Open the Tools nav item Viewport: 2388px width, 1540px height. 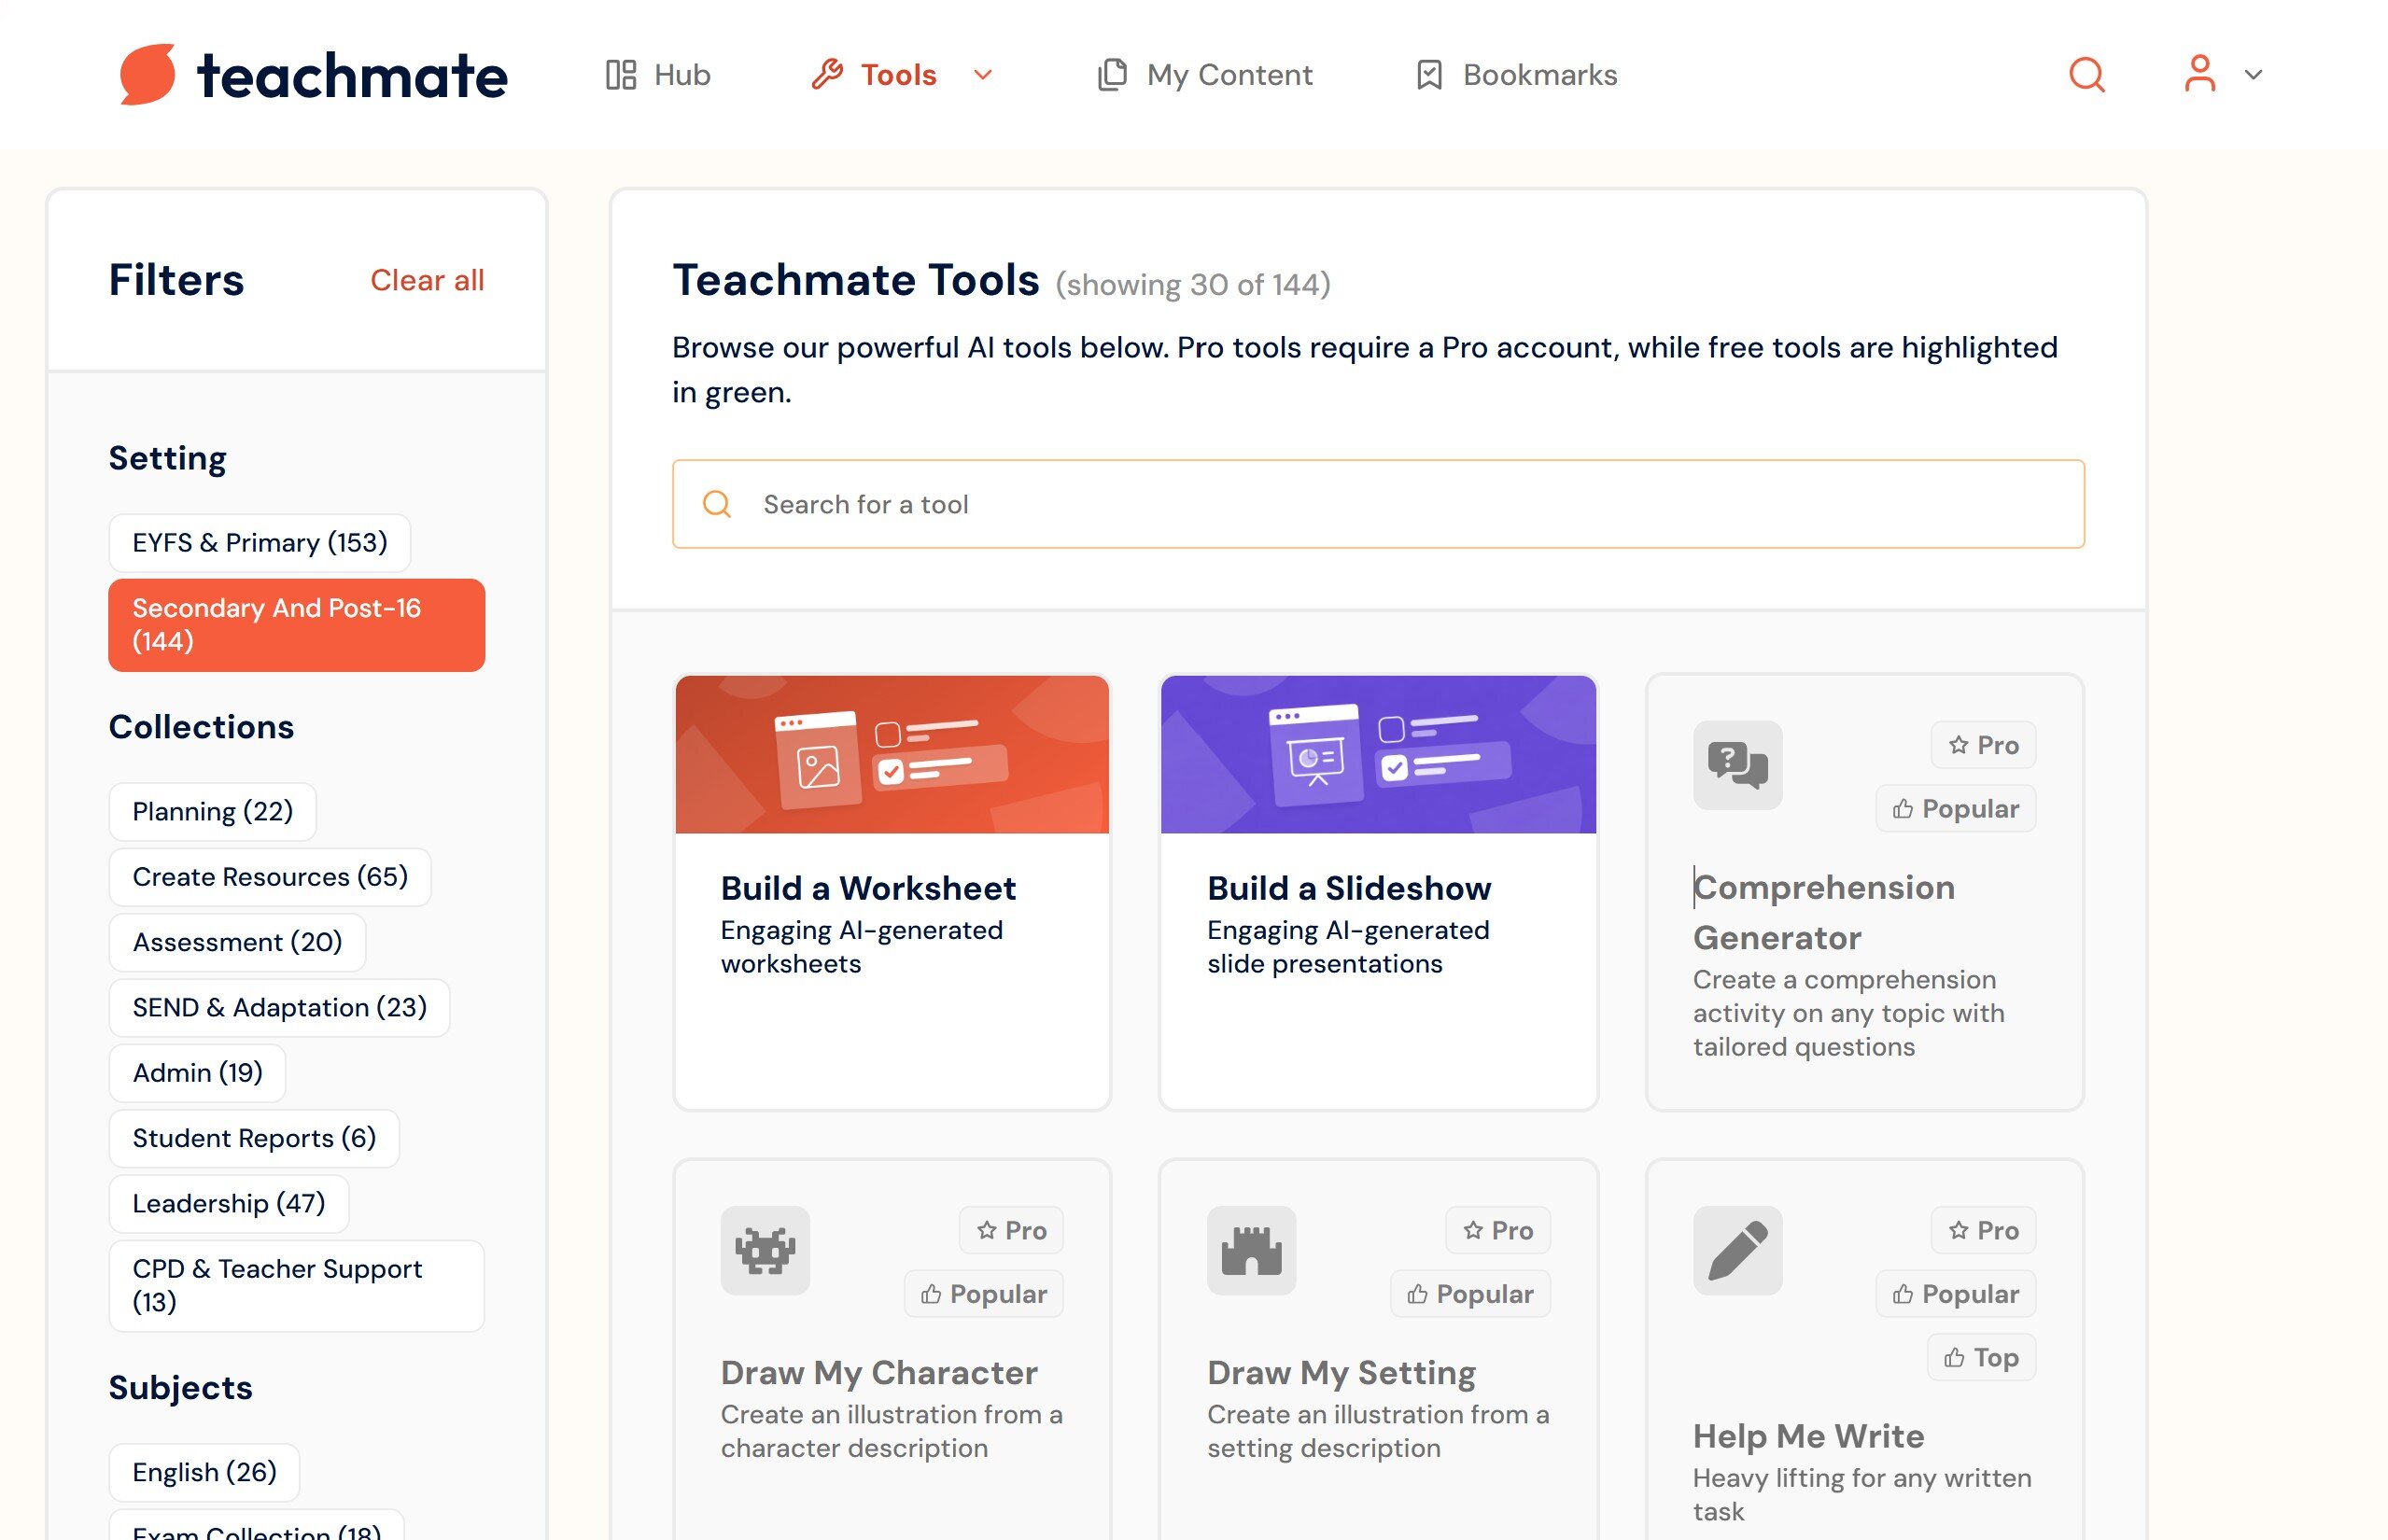tap(874, 75)
